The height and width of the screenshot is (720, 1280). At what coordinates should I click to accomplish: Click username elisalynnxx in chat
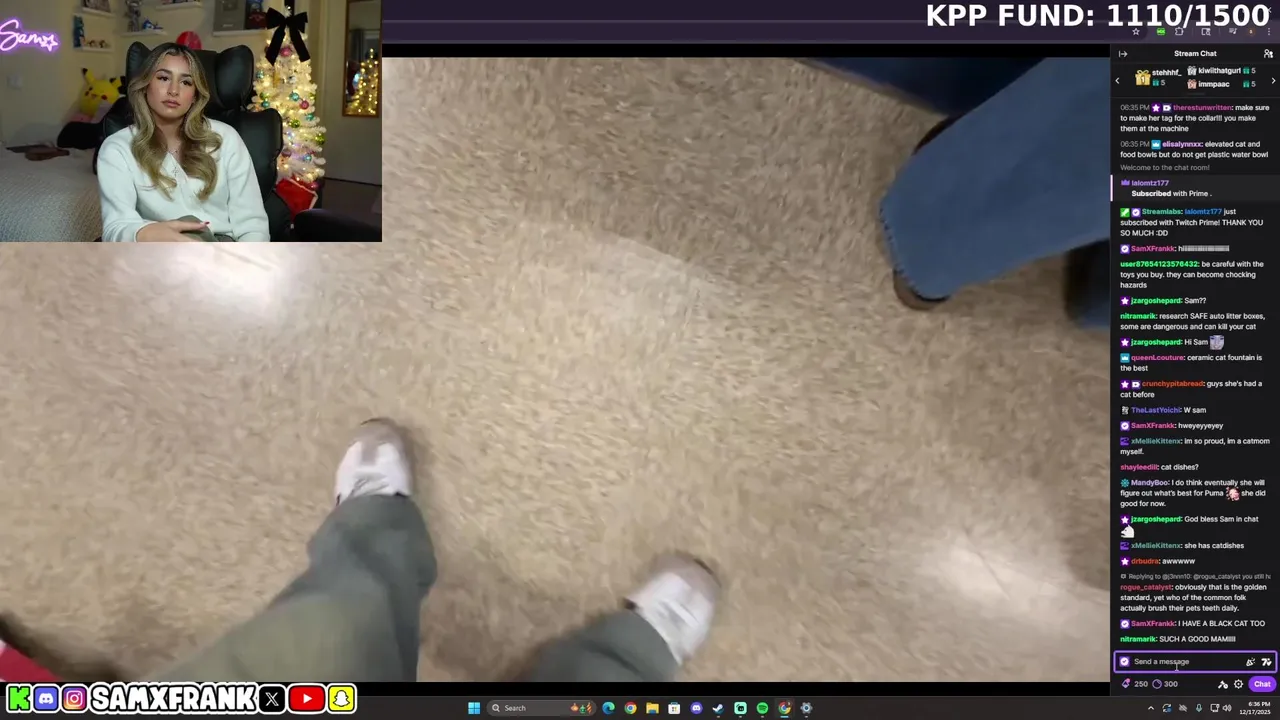(1182, 144)
